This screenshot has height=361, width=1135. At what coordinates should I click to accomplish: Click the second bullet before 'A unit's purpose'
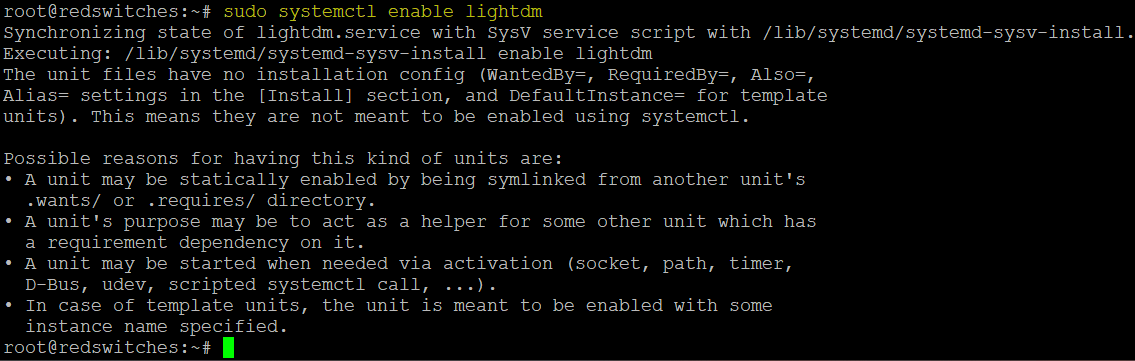pyautogui.click(x=8, y=222)
